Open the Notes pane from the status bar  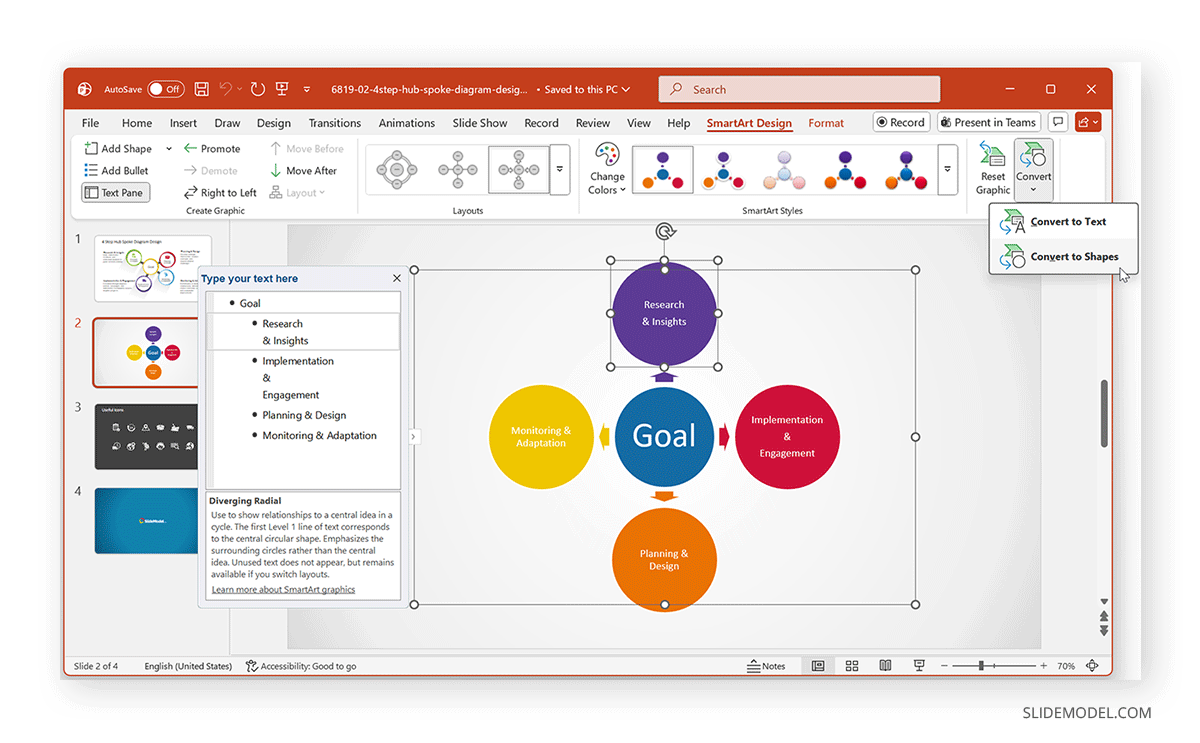click(766, 665)
